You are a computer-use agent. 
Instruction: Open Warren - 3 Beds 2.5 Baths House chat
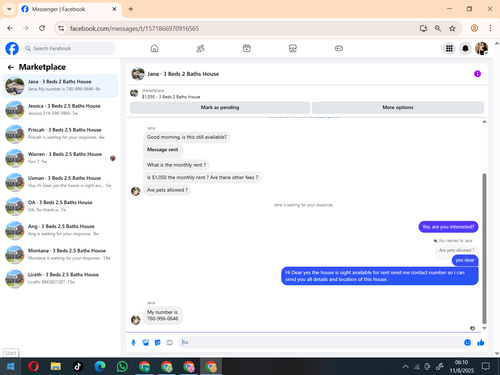(x=60, y=158)
